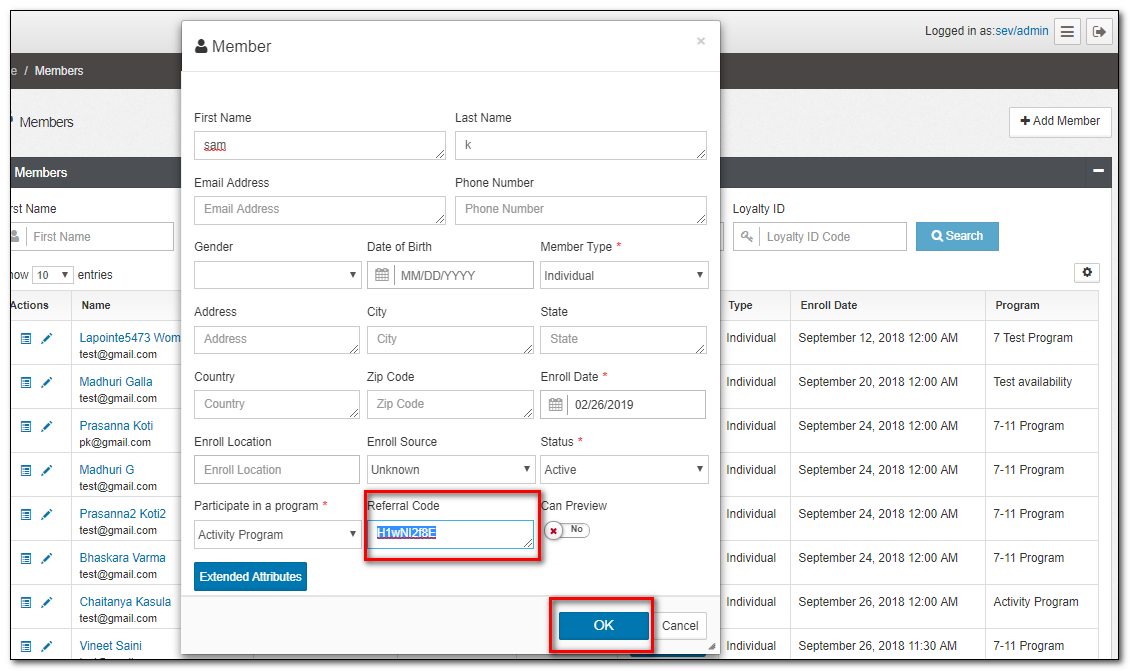
Task: Open the Enroll Source dropdown
Action: pyautogui.click(x=450, y=469)
